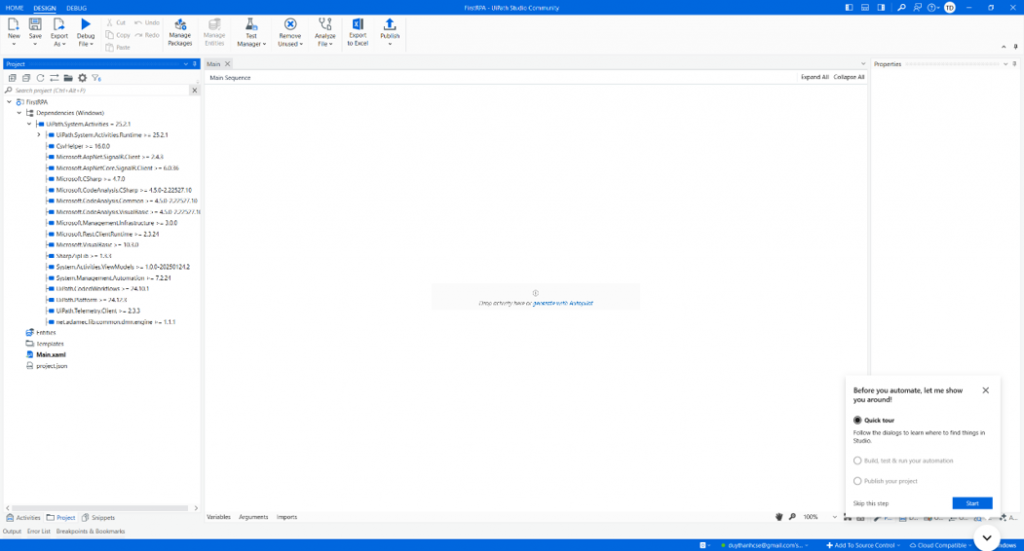Open the Arguments panel
Image resolution: width=1024 pixels, height=551 pixels.
pos(253,517)
